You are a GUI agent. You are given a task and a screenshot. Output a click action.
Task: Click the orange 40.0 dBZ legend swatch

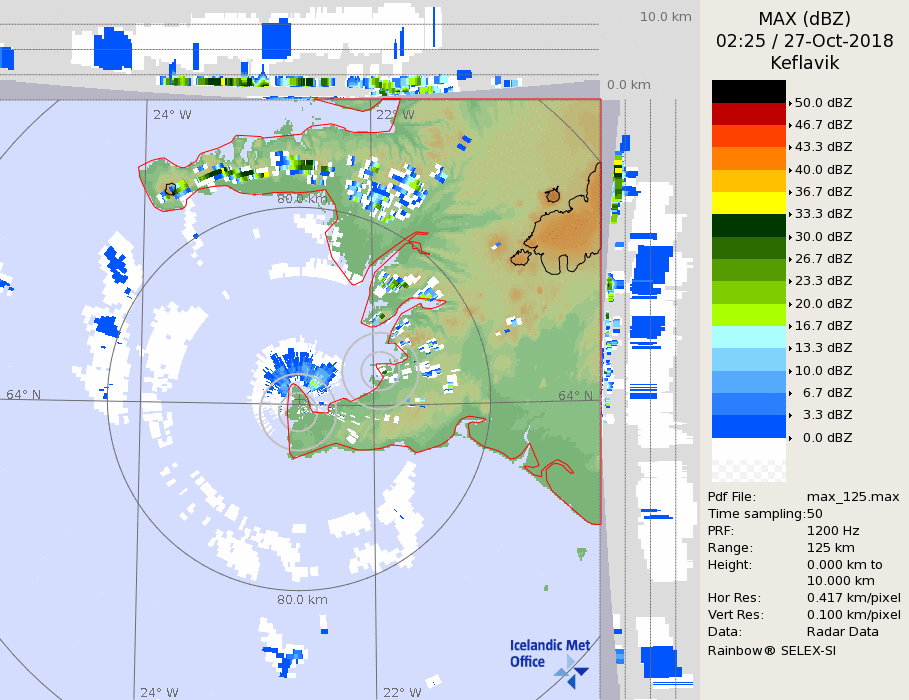(748, 158)
